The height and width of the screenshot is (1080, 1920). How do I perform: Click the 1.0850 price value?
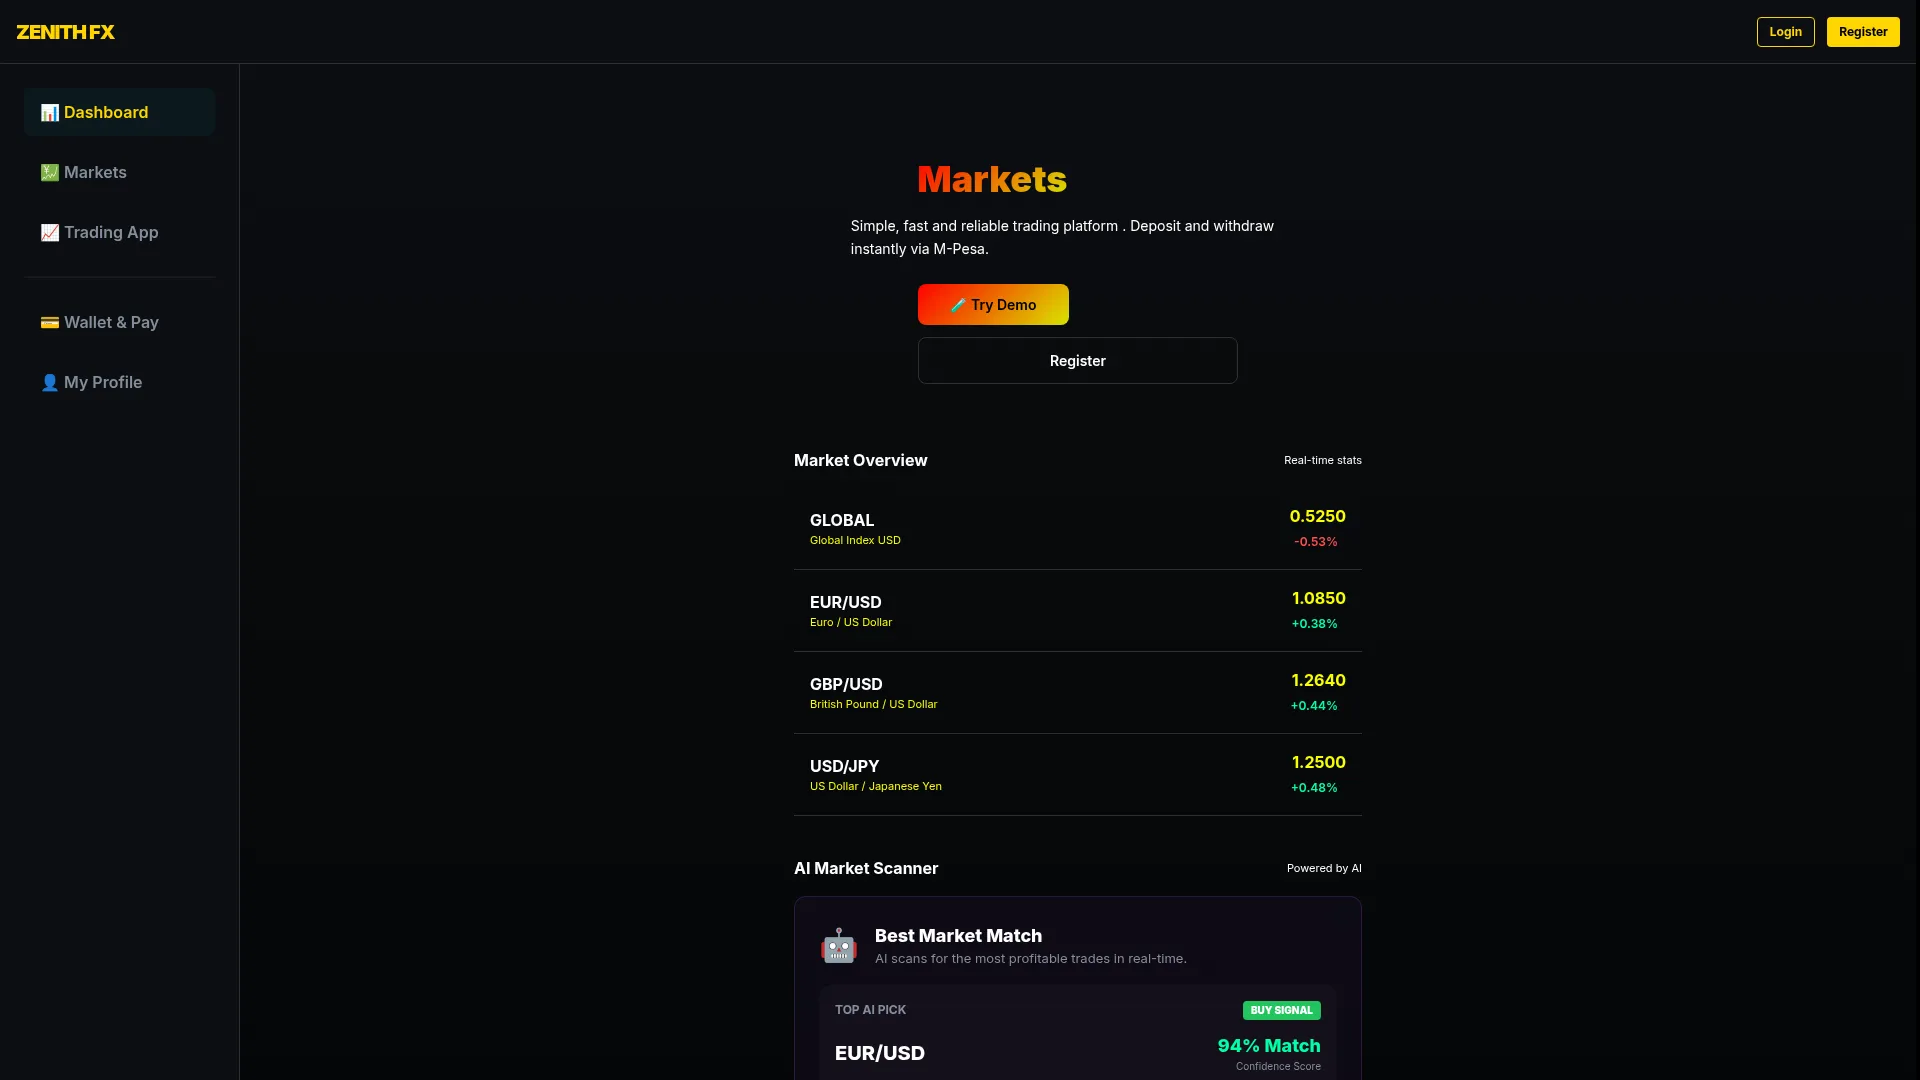click(x=1318, y=599)
